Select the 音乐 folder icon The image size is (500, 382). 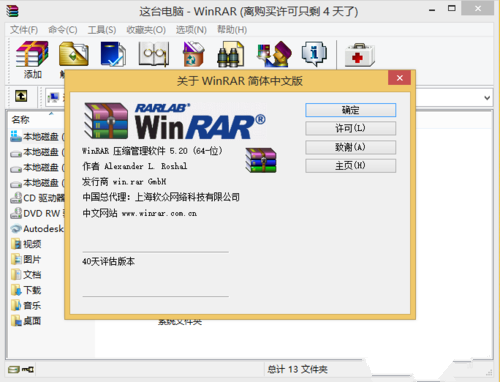coord(16,305)
